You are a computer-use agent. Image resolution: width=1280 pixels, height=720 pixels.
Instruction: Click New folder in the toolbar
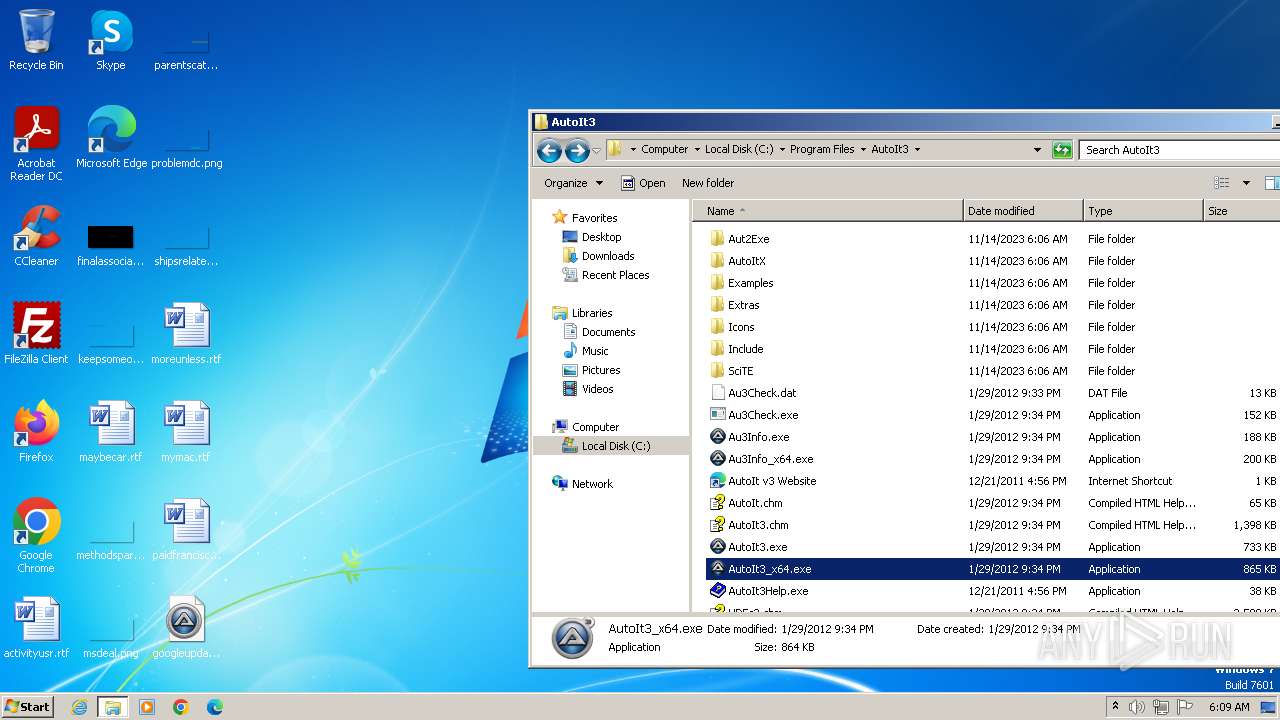708,183
